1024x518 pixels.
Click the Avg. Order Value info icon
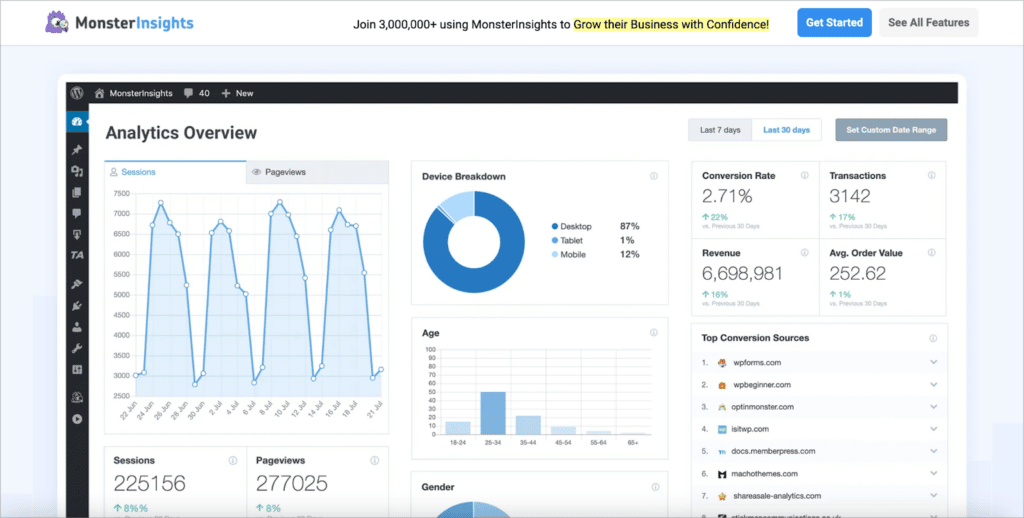(x=932, y=253)
